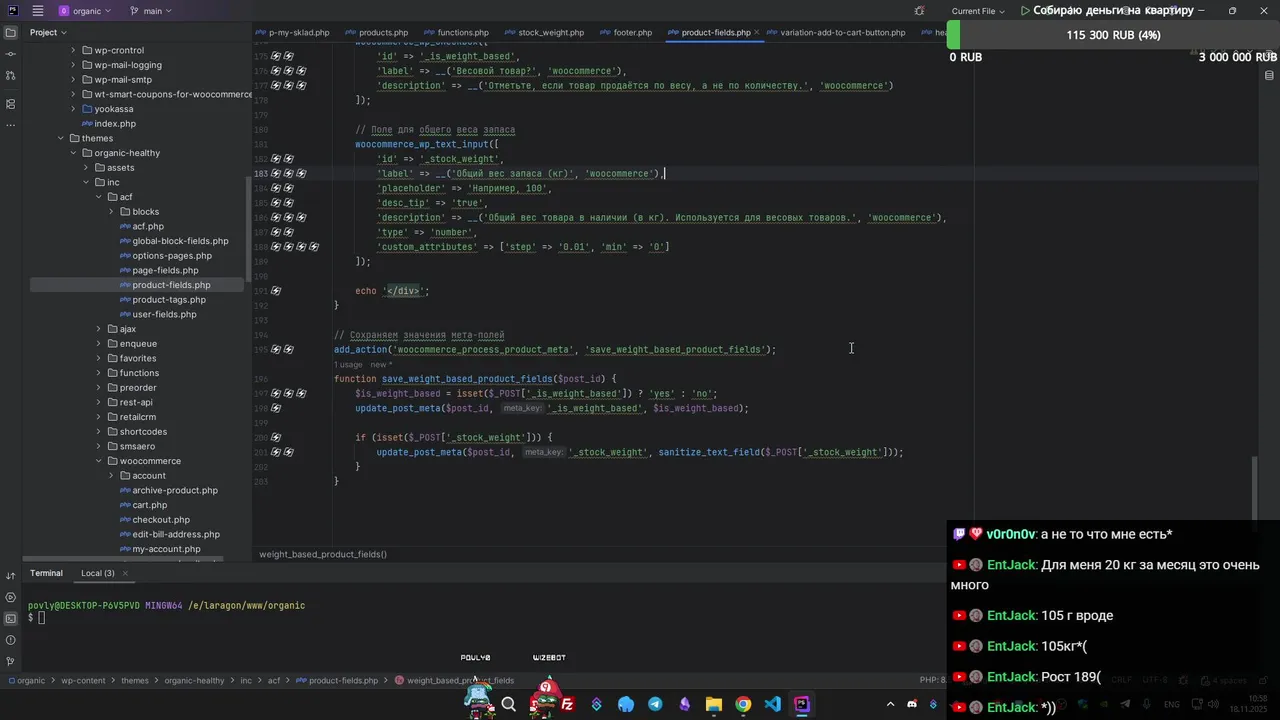The width and height of the screenshot is (1280, 720).
Task: Switch to the p-my-sklad.php tab
Action: point(293,33)
